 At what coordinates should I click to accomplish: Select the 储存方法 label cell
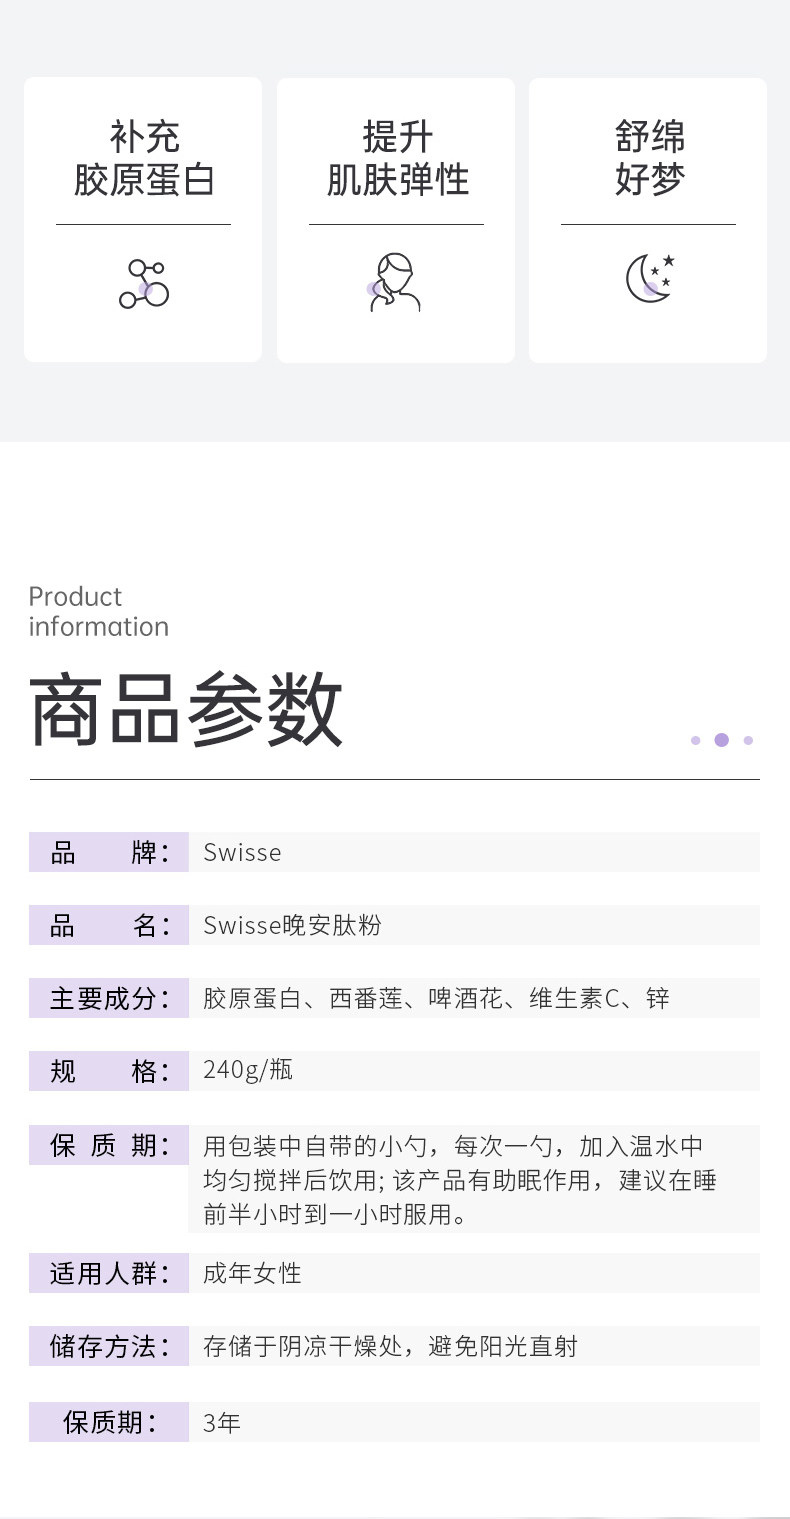pos(109,1347)
